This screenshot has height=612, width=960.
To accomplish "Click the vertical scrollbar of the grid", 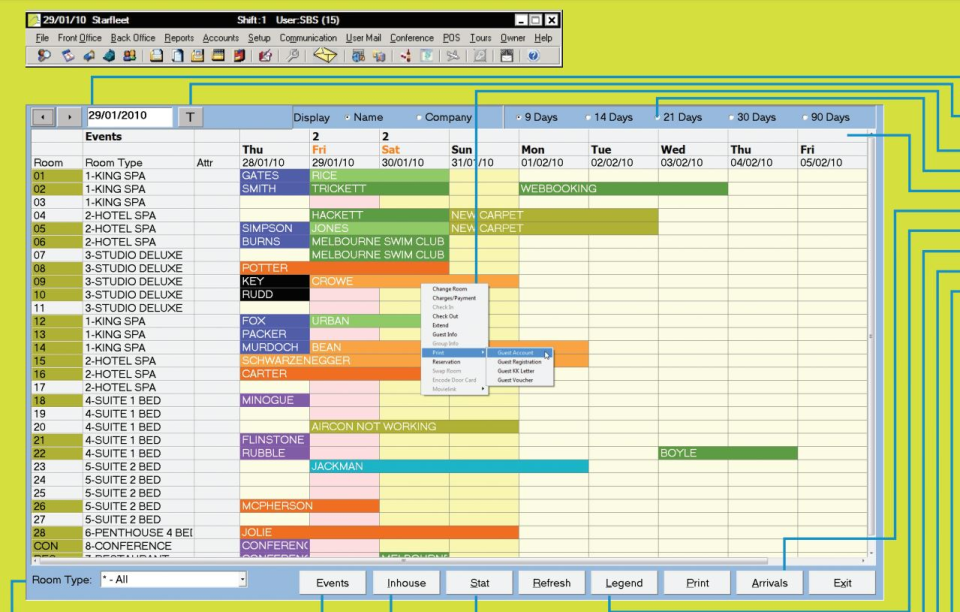I will click(871, 335).
